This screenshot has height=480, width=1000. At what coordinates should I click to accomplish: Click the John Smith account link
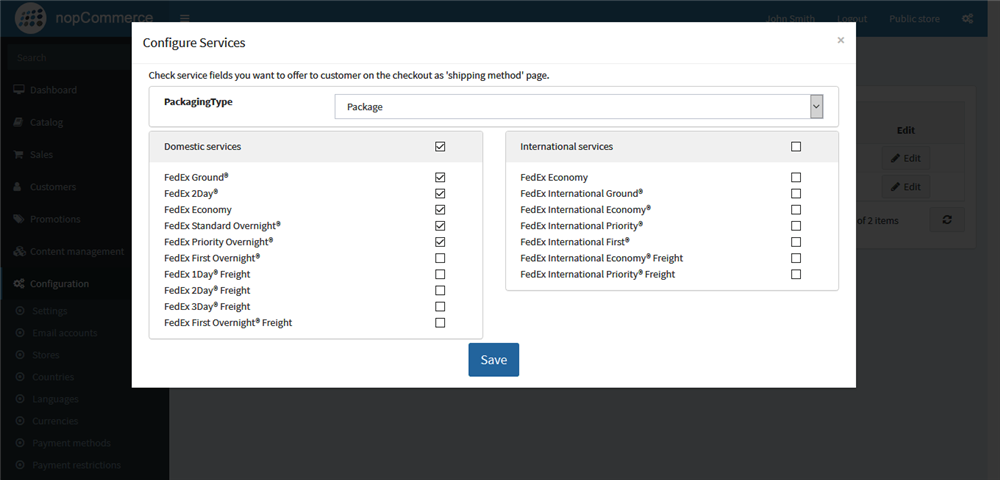point(791,18)
